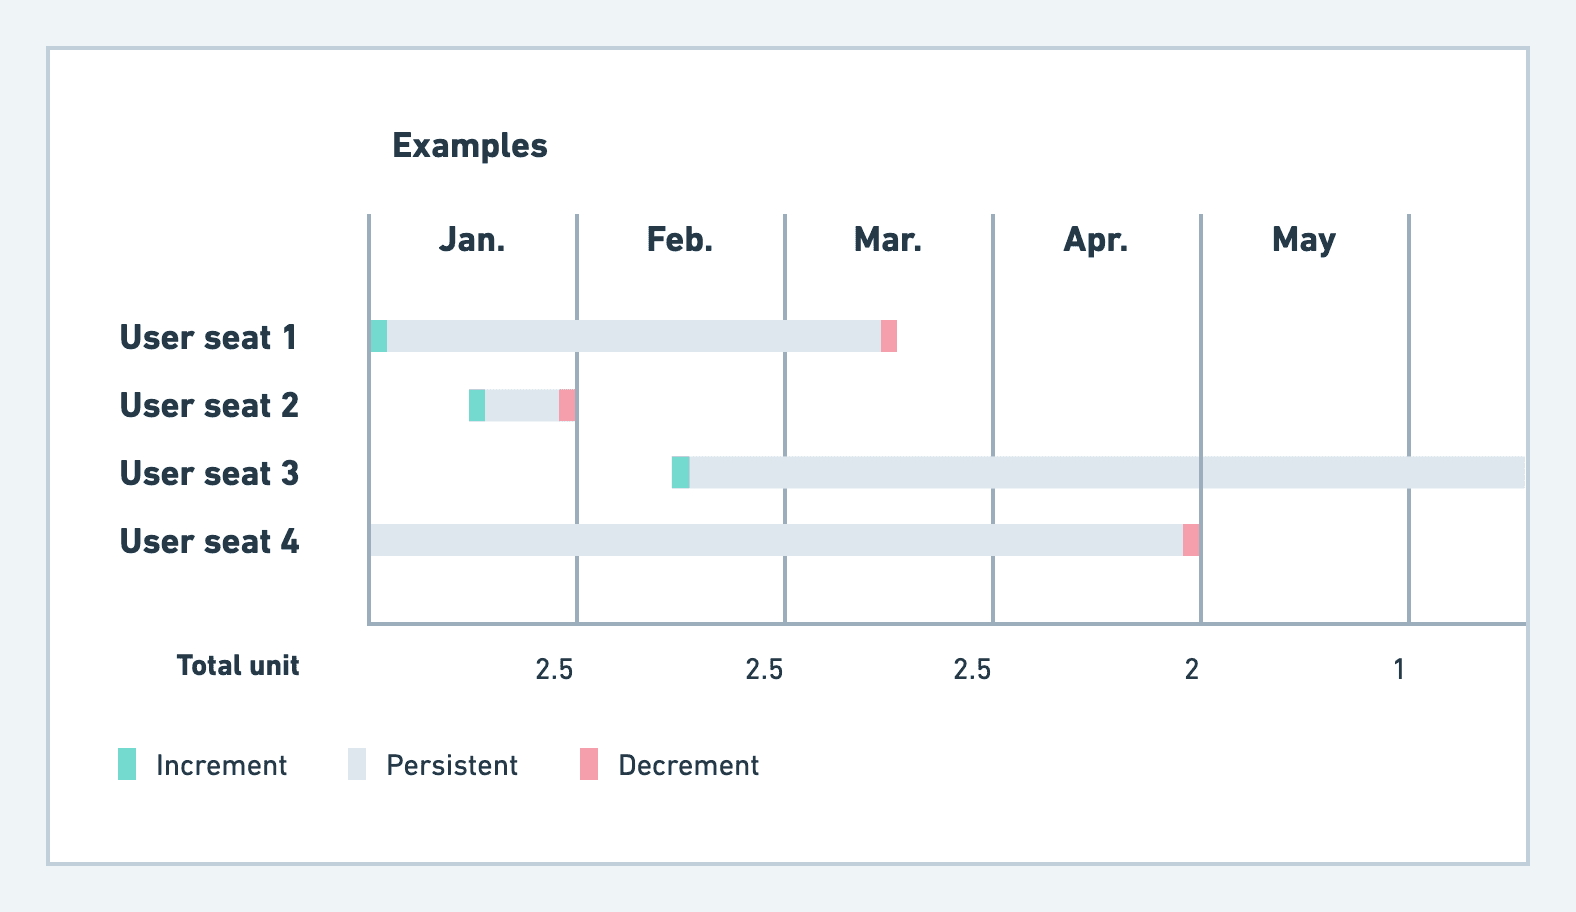
Task: Click the teal Increment legend swatch
Action: pos(127,764)
